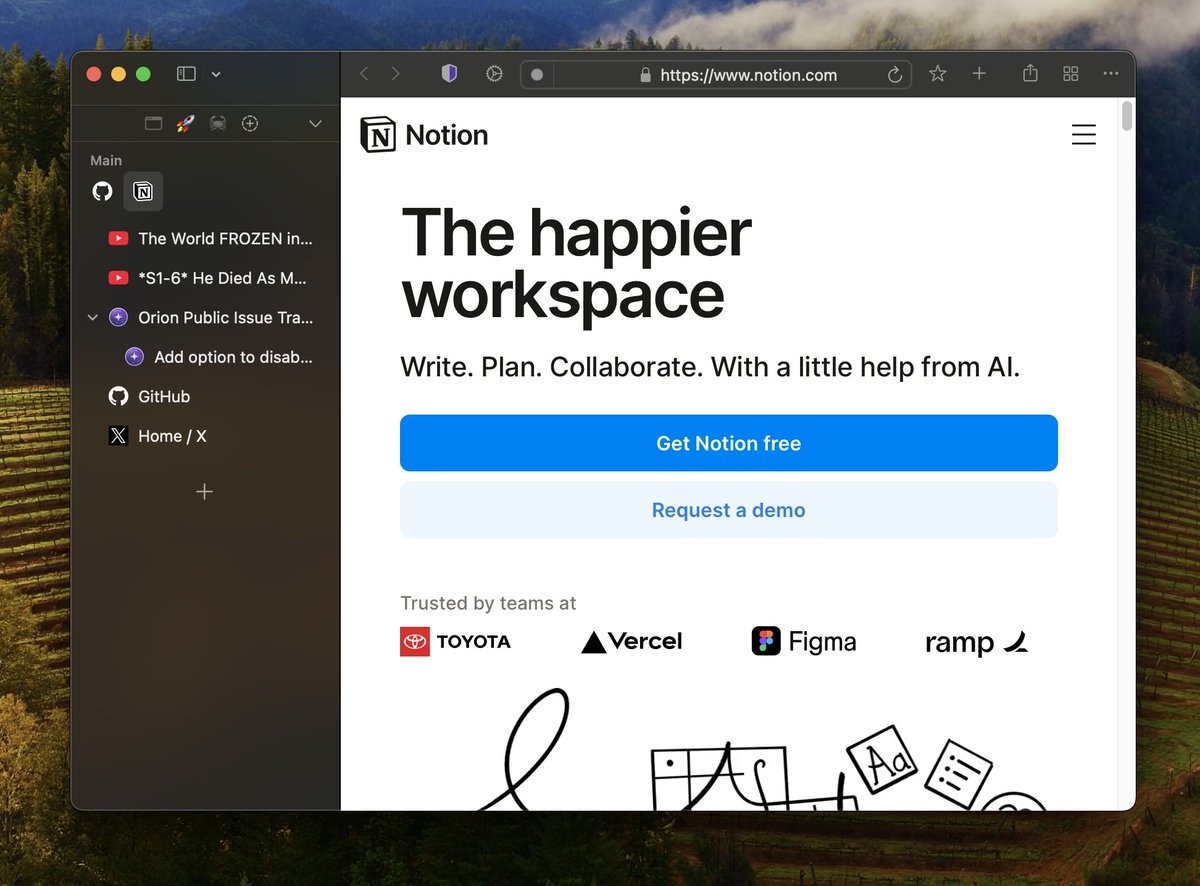Image resolution: width=1200 pixels, height=886 pixels.
Task: Reload the page with the refresh icon
Action: pyautogui.click(x=895, y=75)
